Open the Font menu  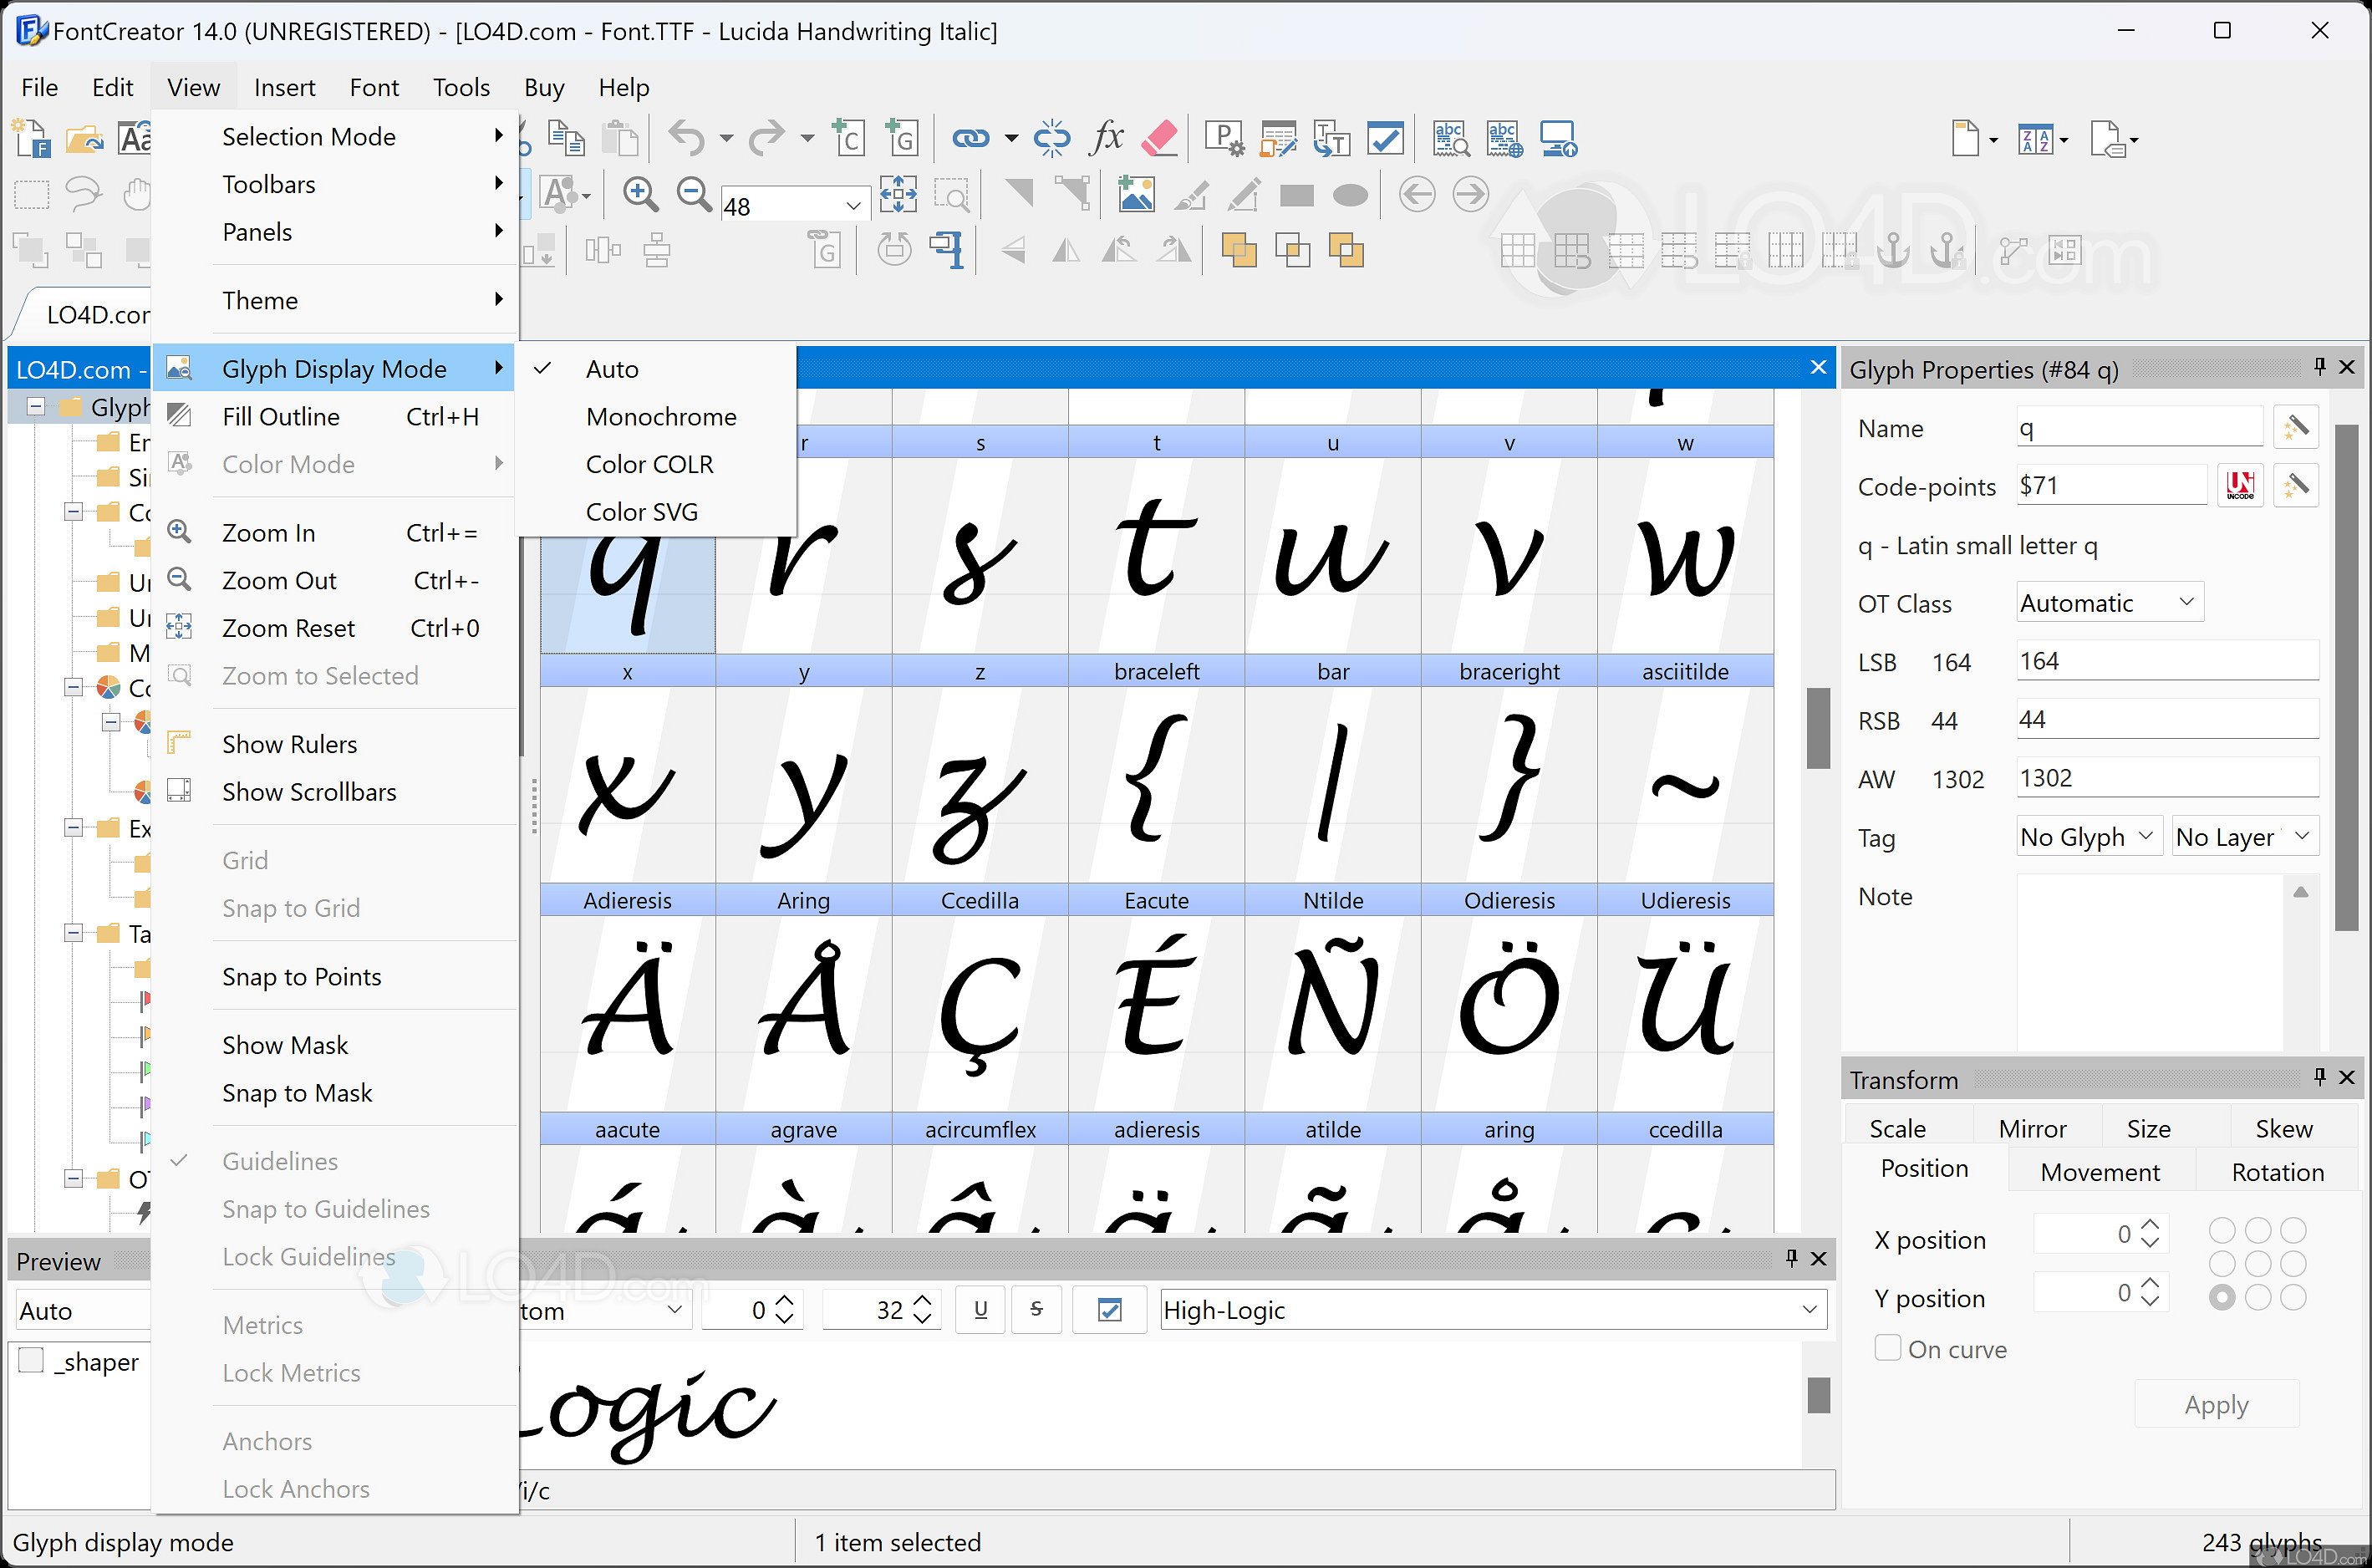[374, 87]
